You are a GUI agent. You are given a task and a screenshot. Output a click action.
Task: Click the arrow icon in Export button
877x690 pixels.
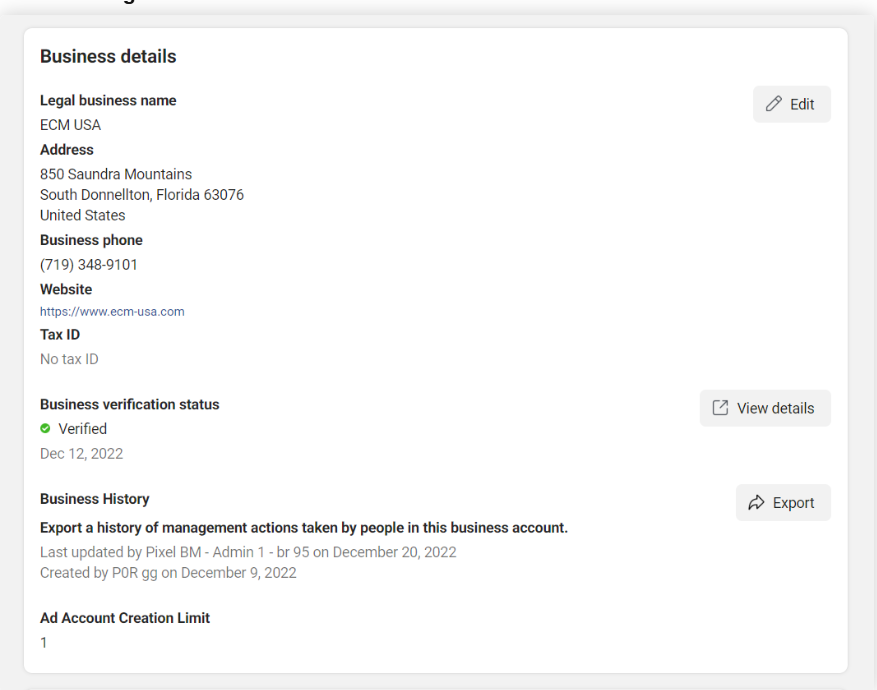point(757,503)
